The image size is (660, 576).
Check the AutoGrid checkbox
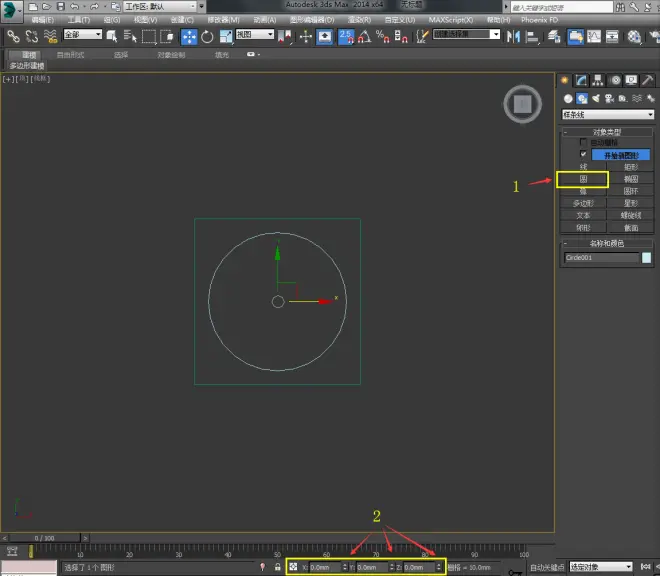coord(583,142)
